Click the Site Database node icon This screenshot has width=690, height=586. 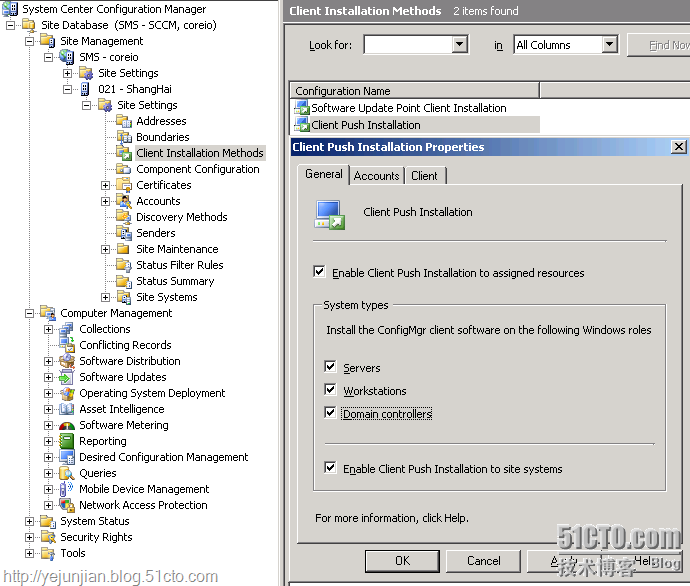(29, 25)
